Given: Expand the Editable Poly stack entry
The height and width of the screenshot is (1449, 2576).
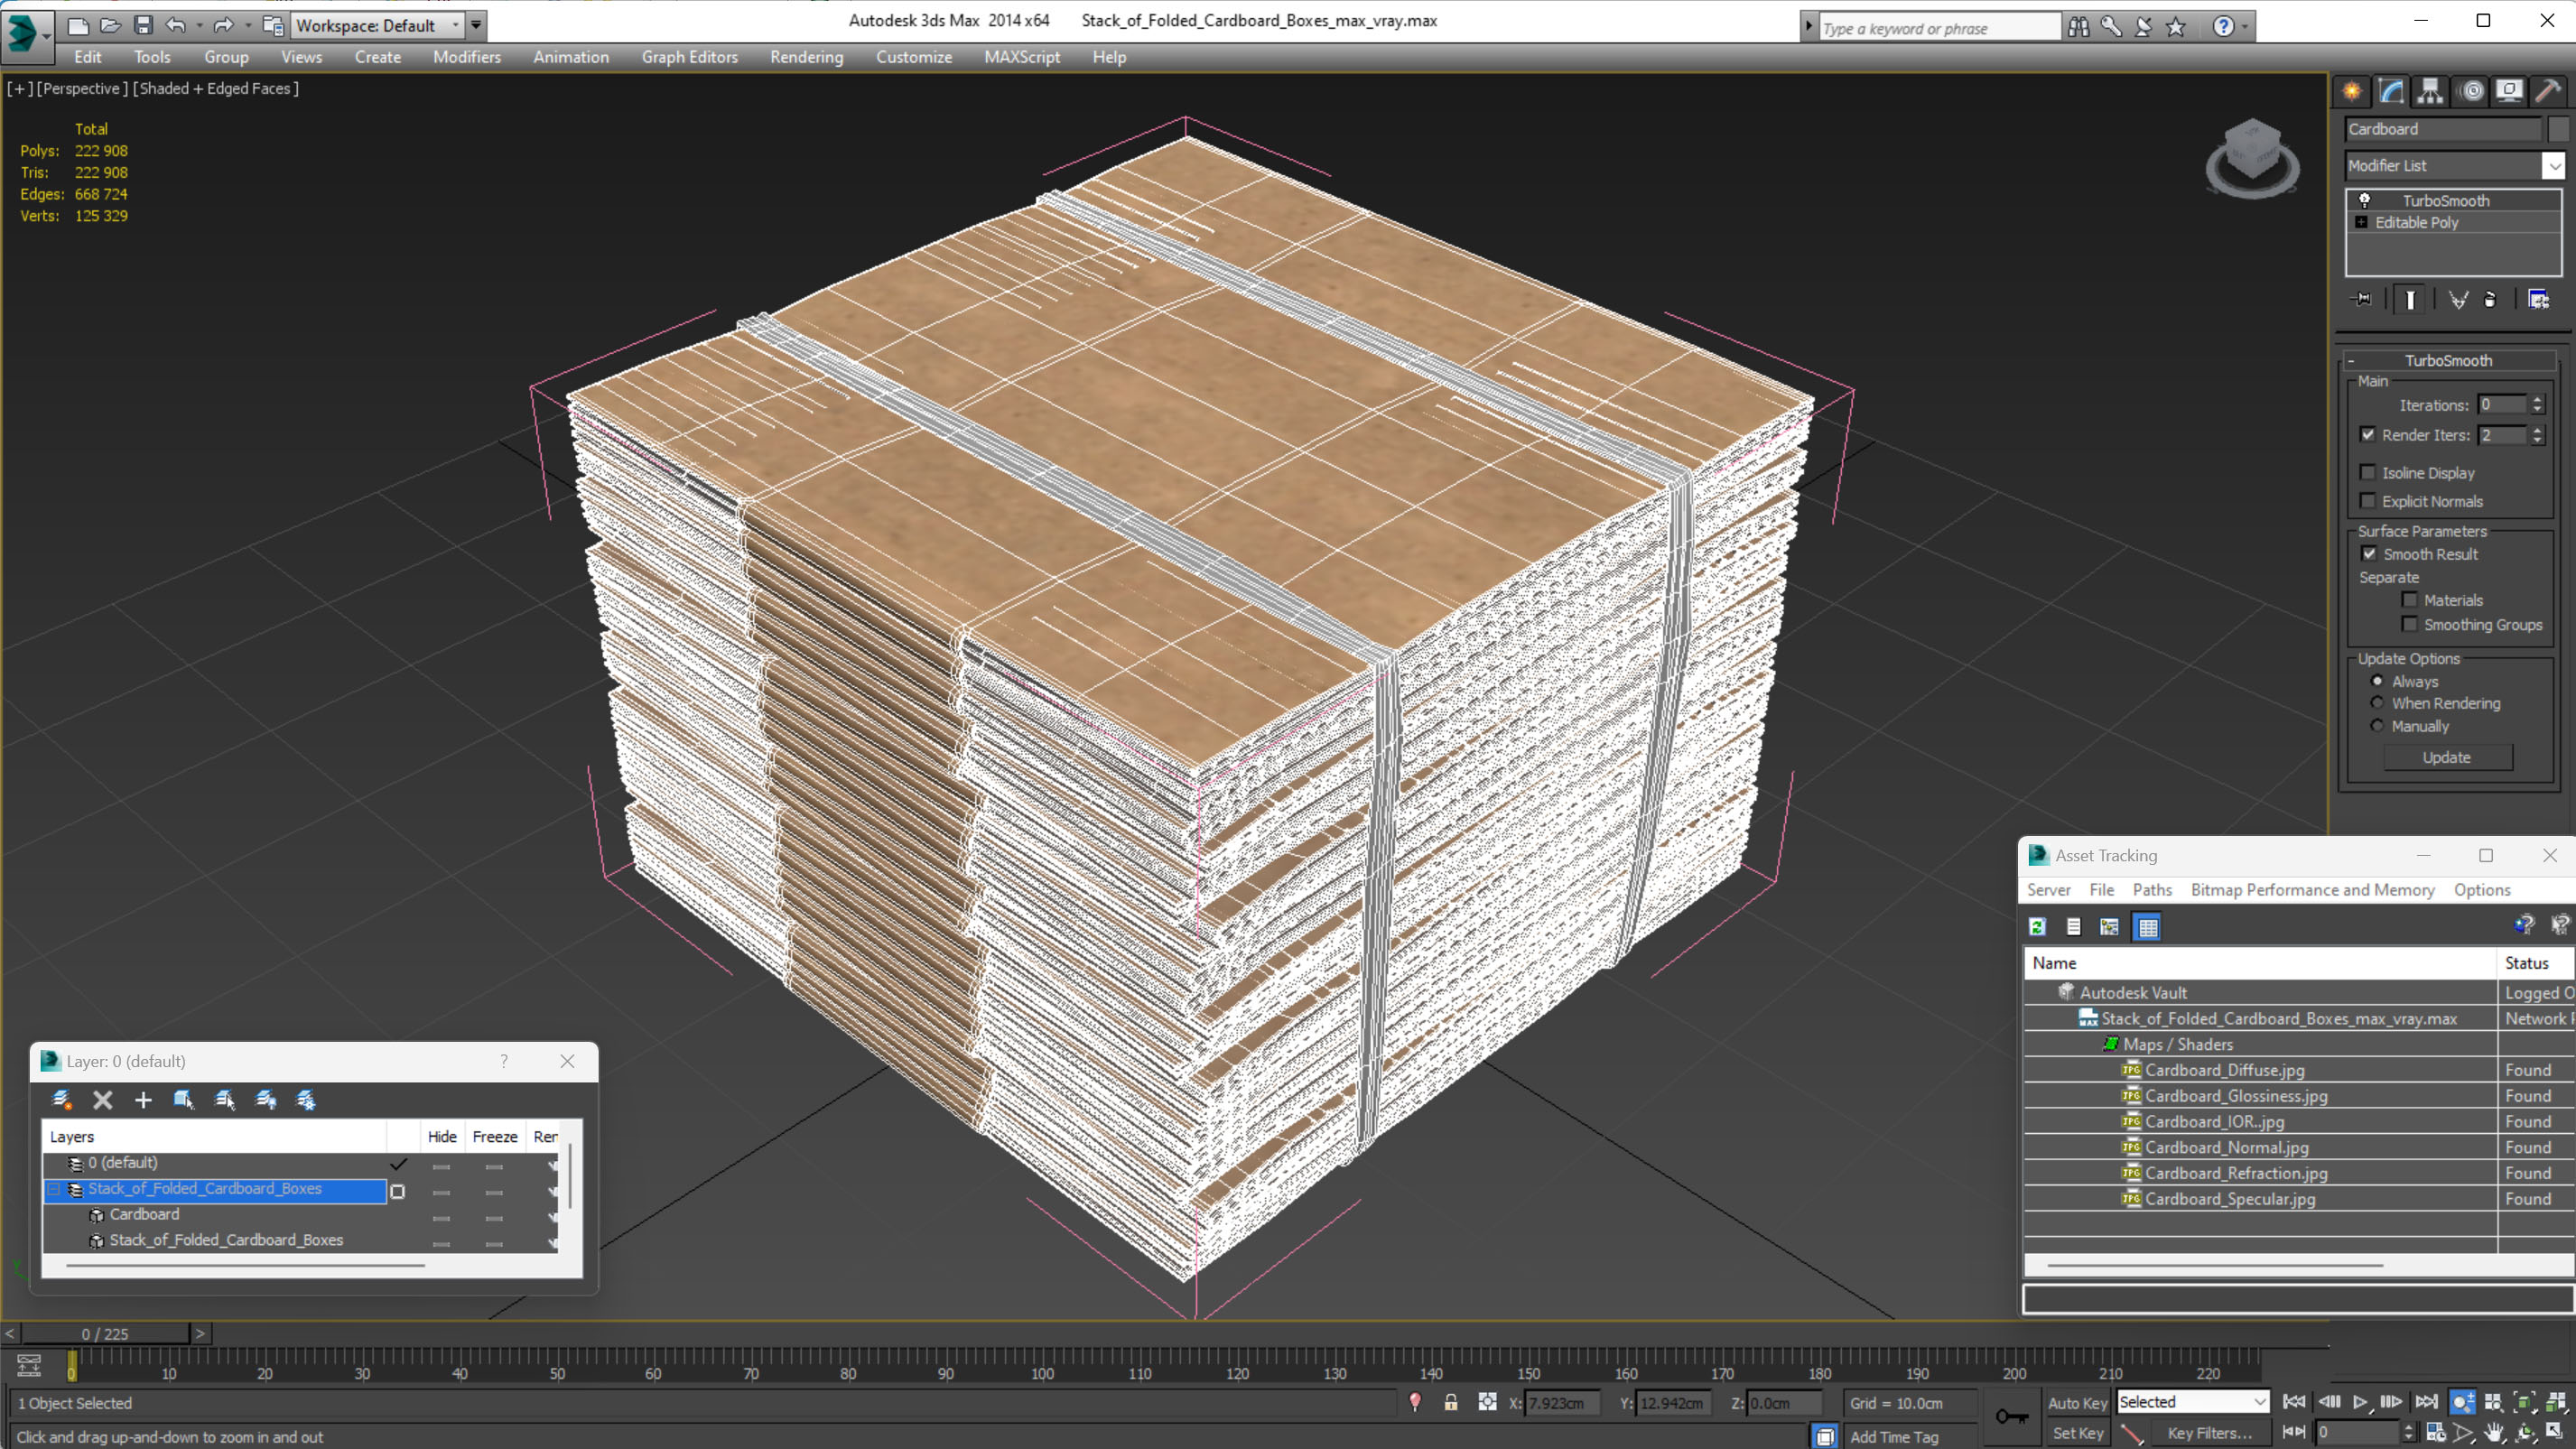Looking at the screenshot, I should (x=2361, y=222).
